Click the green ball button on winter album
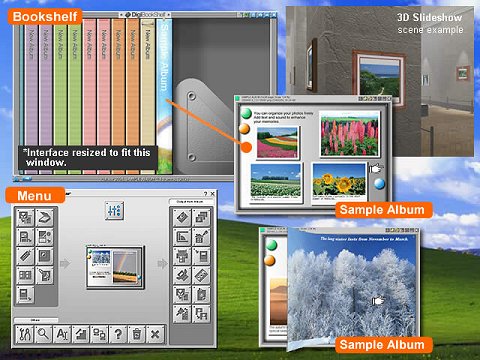This screenshot has height=360, width=480. tap(272, 245)
